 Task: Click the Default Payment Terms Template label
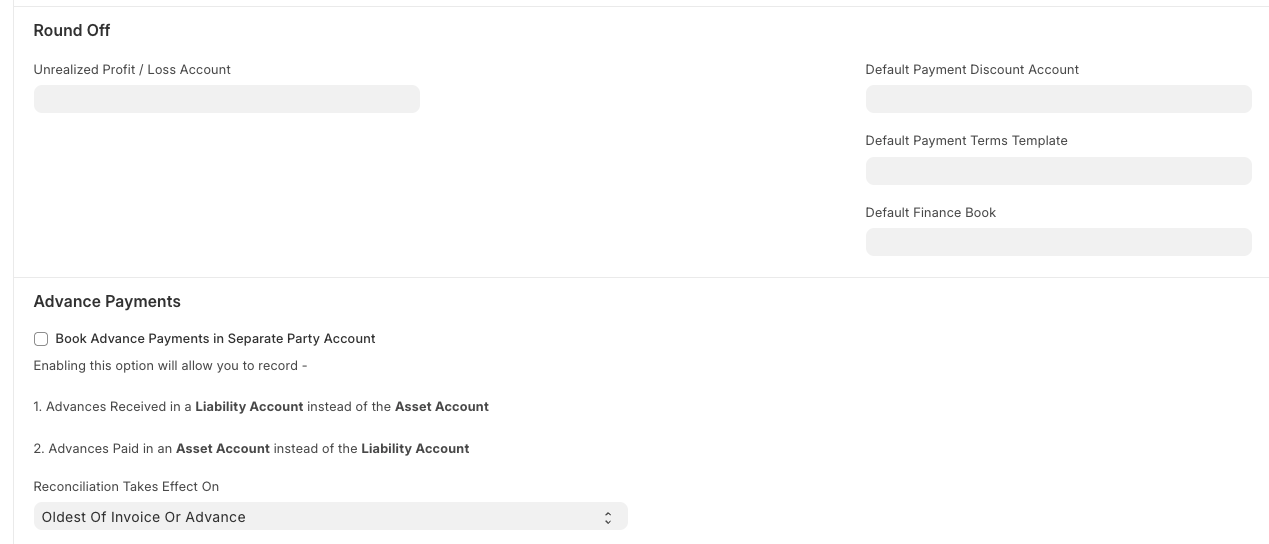coord(966,141)
